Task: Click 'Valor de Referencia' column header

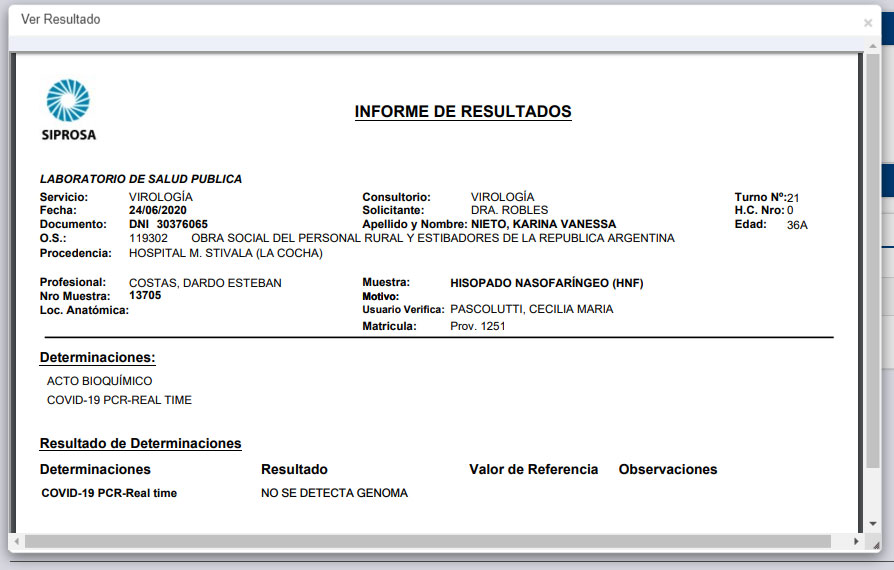Action: tap(534, 469)
